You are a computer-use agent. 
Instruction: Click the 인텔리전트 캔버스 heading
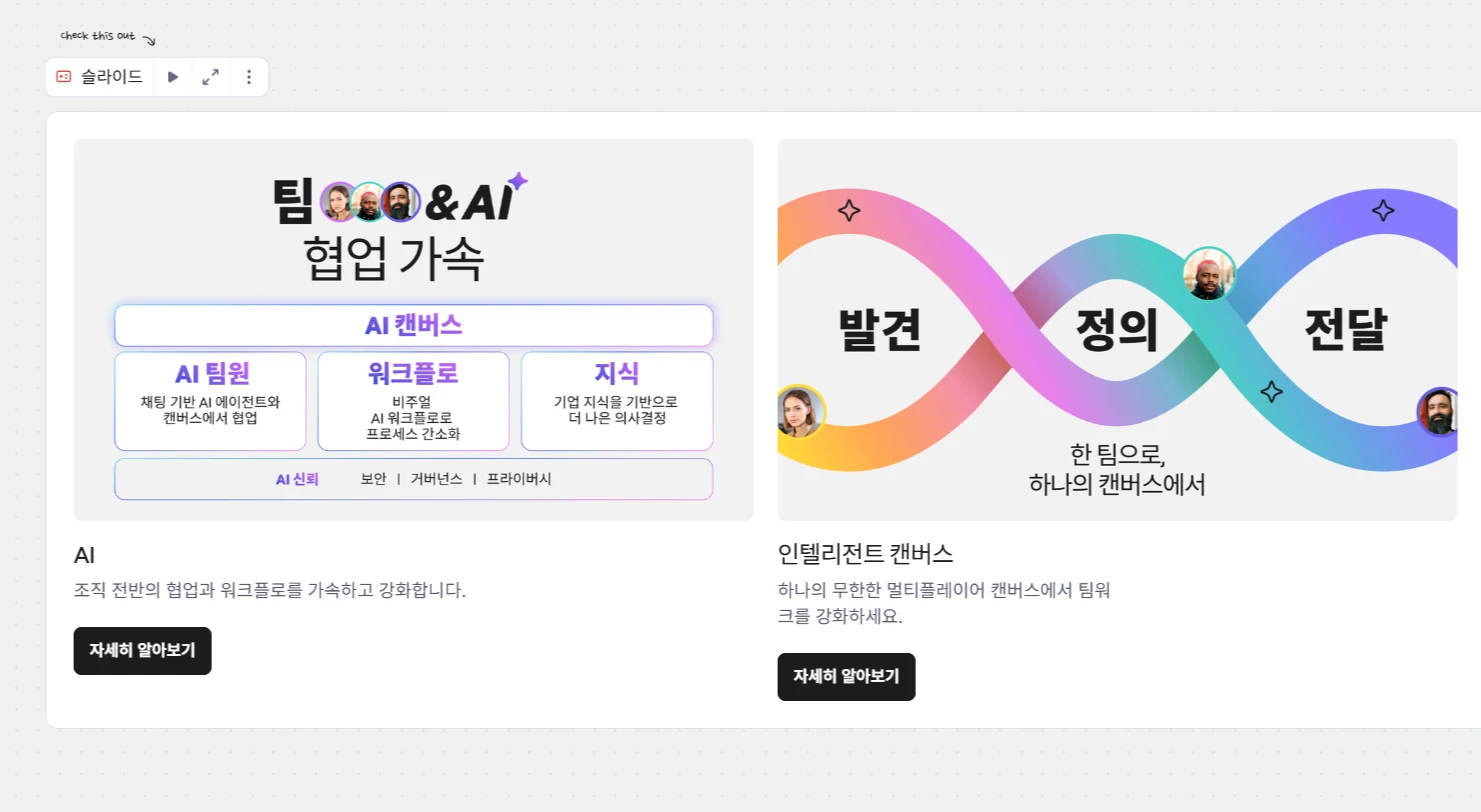(865, 553)
